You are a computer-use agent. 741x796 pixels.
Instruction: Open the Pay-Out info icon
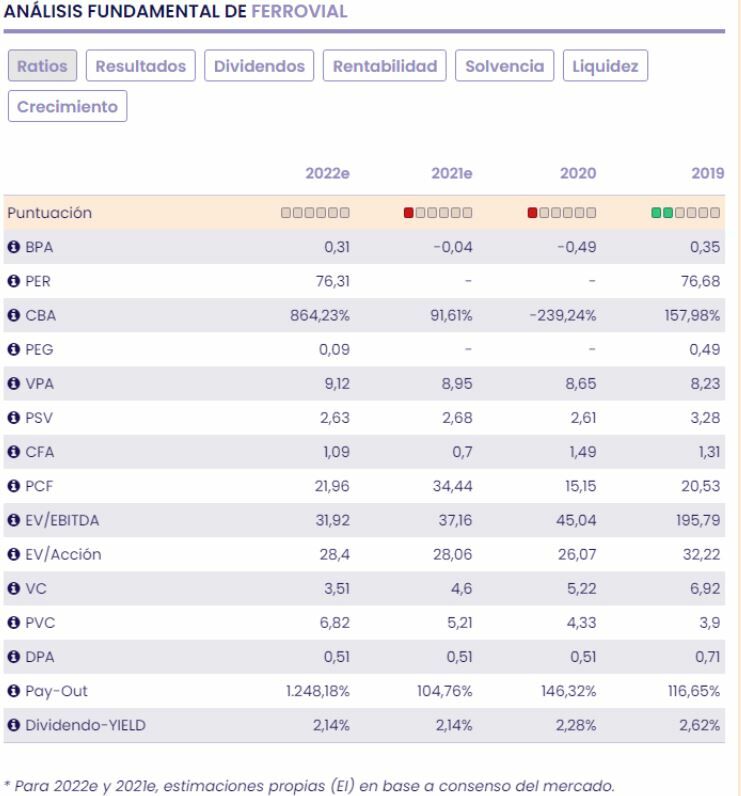pyautogui.click(x=13, y=692)
